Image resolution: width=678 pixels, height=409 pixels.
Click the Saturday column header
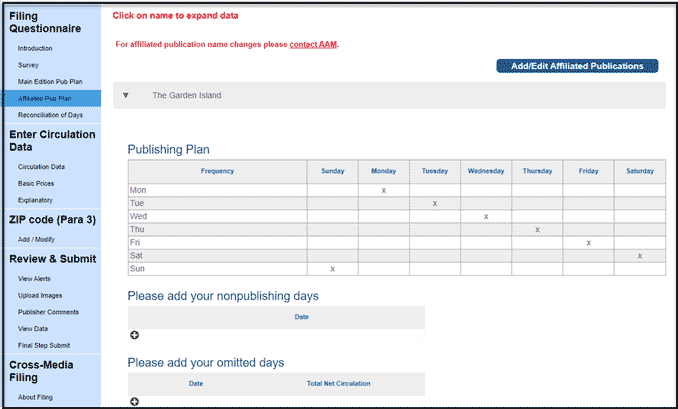[640, 171]
